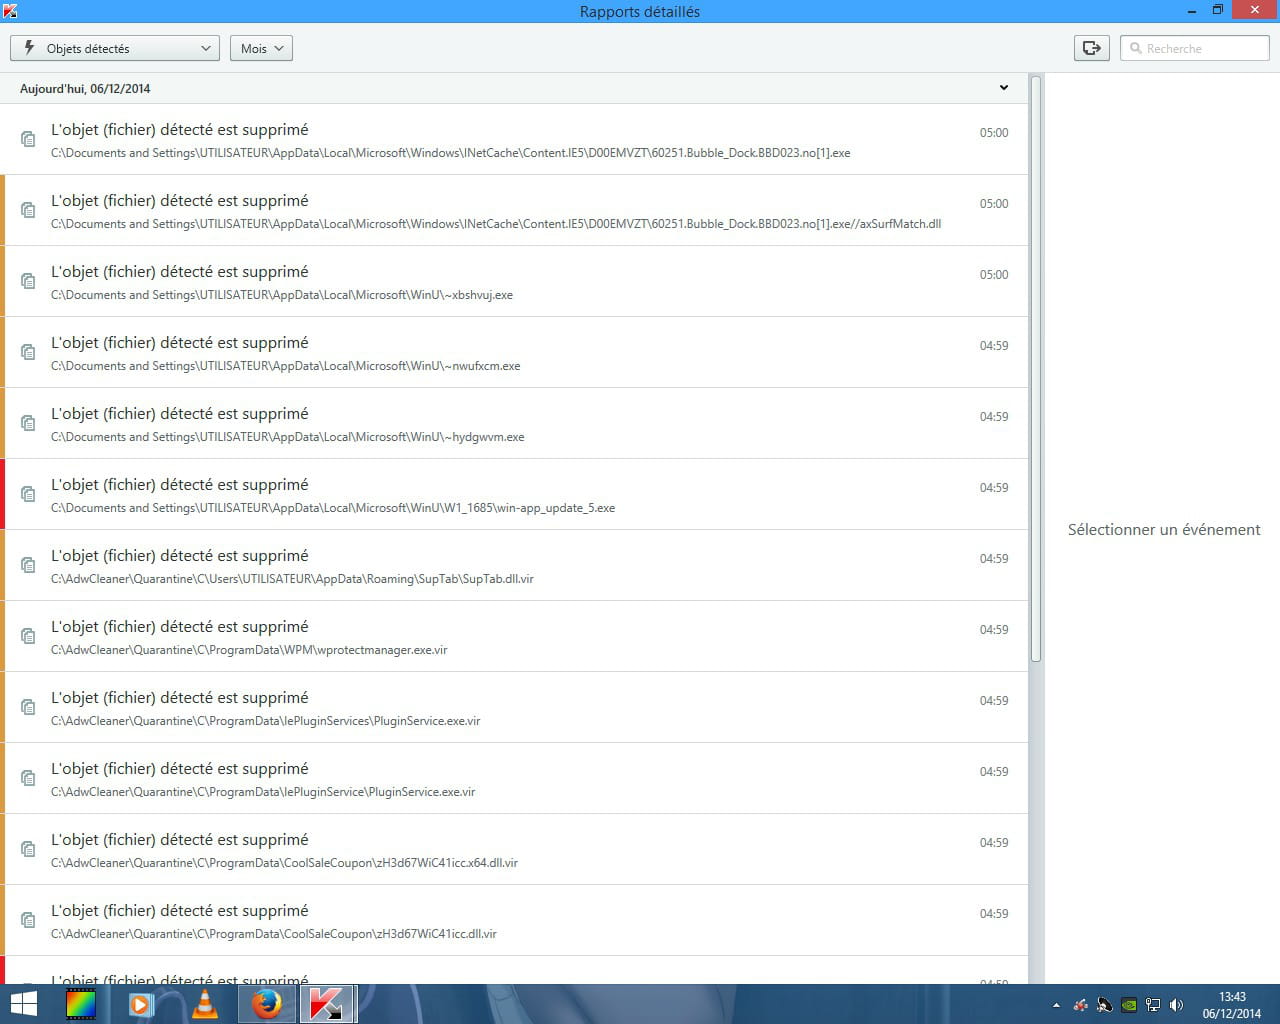Click the copy icon for the ~hydgwvm.exe row
The width and height of the screenshot is (1280, 1024).
pos(28,423)
